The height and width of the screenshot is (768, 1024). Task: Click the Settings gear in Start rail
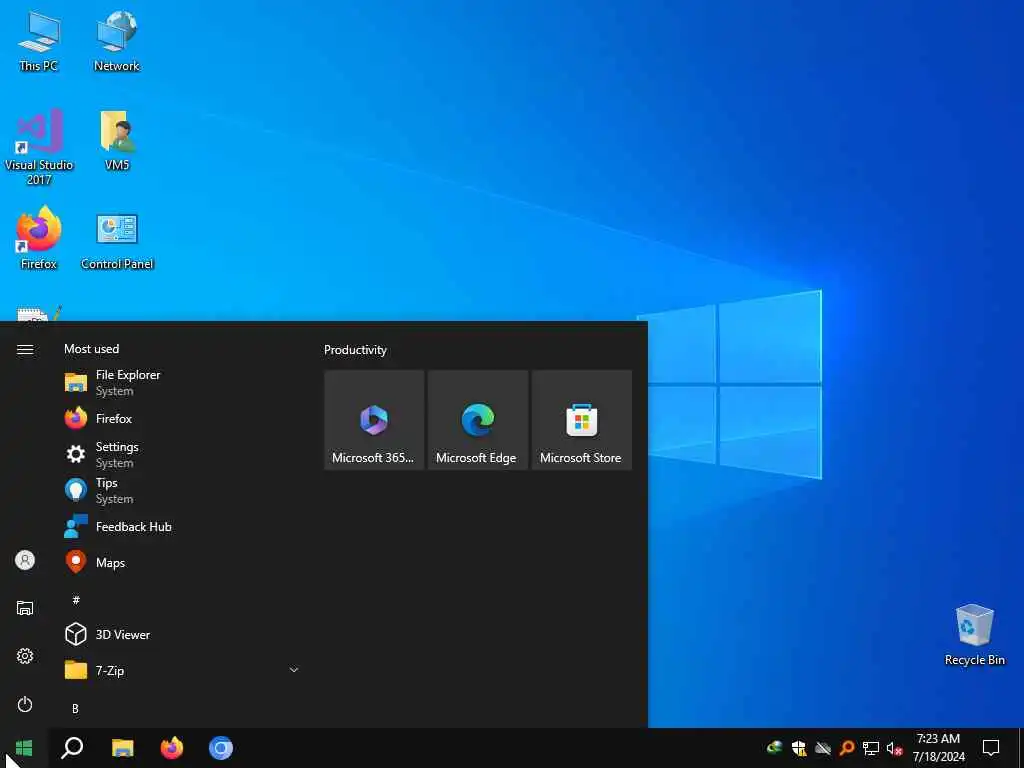pyautogui.click(x=25, y=656)
